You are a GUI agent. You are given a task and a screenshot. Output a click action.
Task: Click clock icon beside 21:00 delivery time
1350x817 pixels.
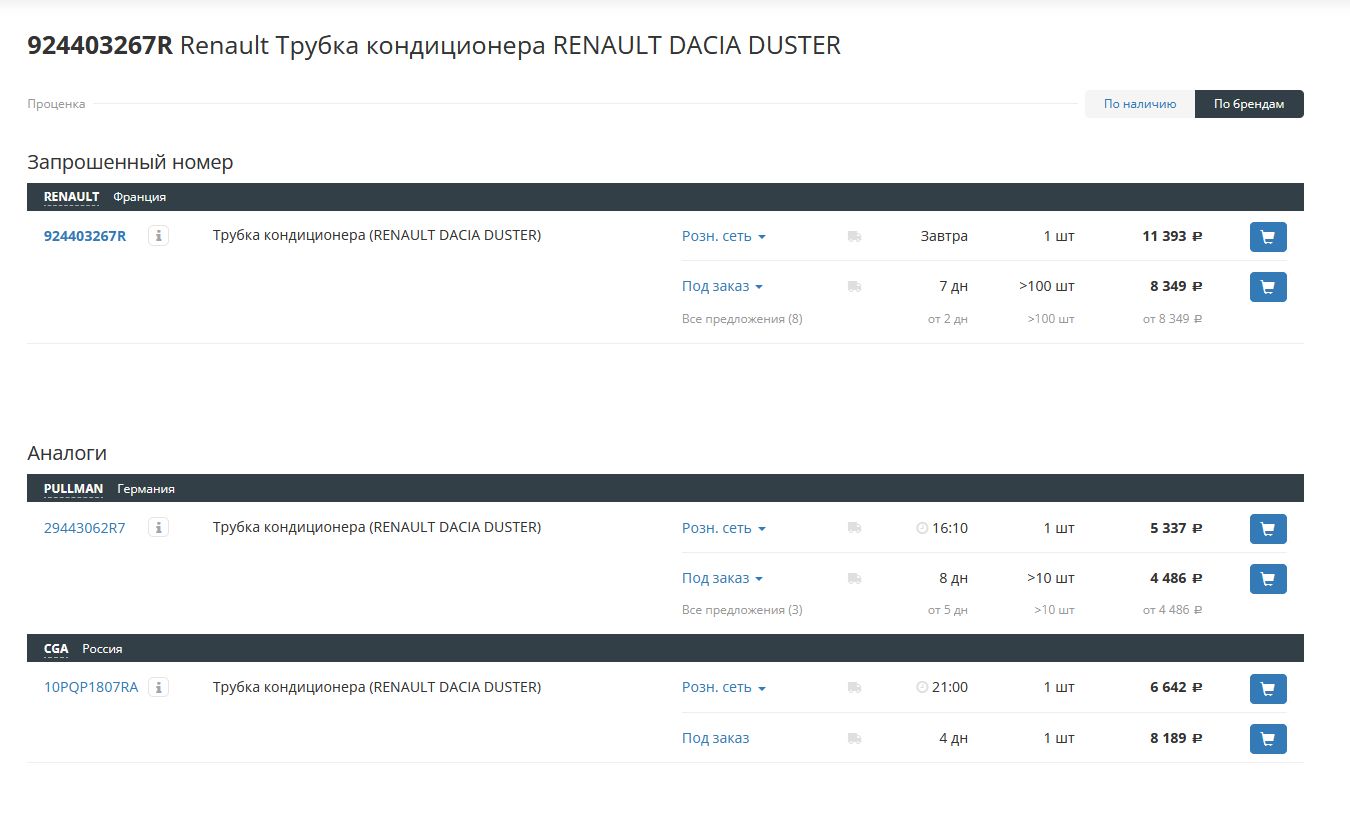[922, 688]
